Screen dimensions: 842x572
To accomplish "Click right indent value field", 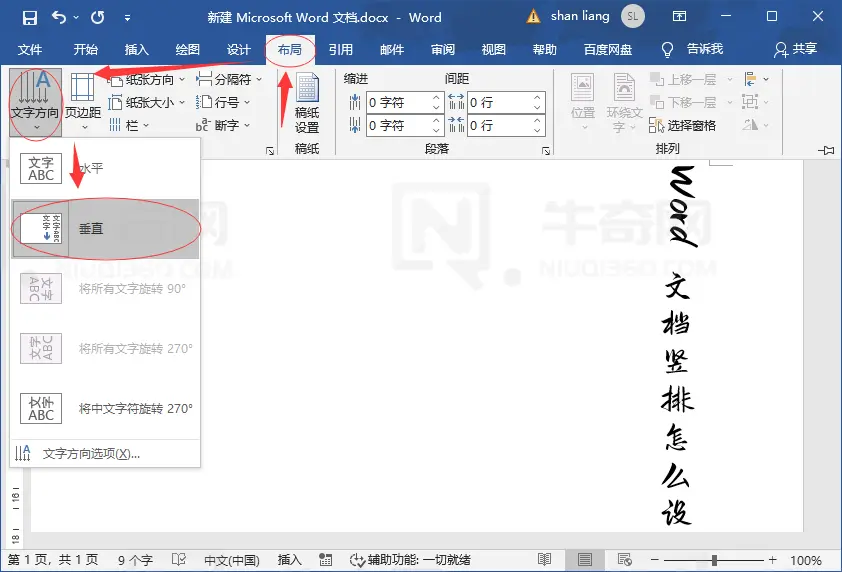I will coord(398,125).
